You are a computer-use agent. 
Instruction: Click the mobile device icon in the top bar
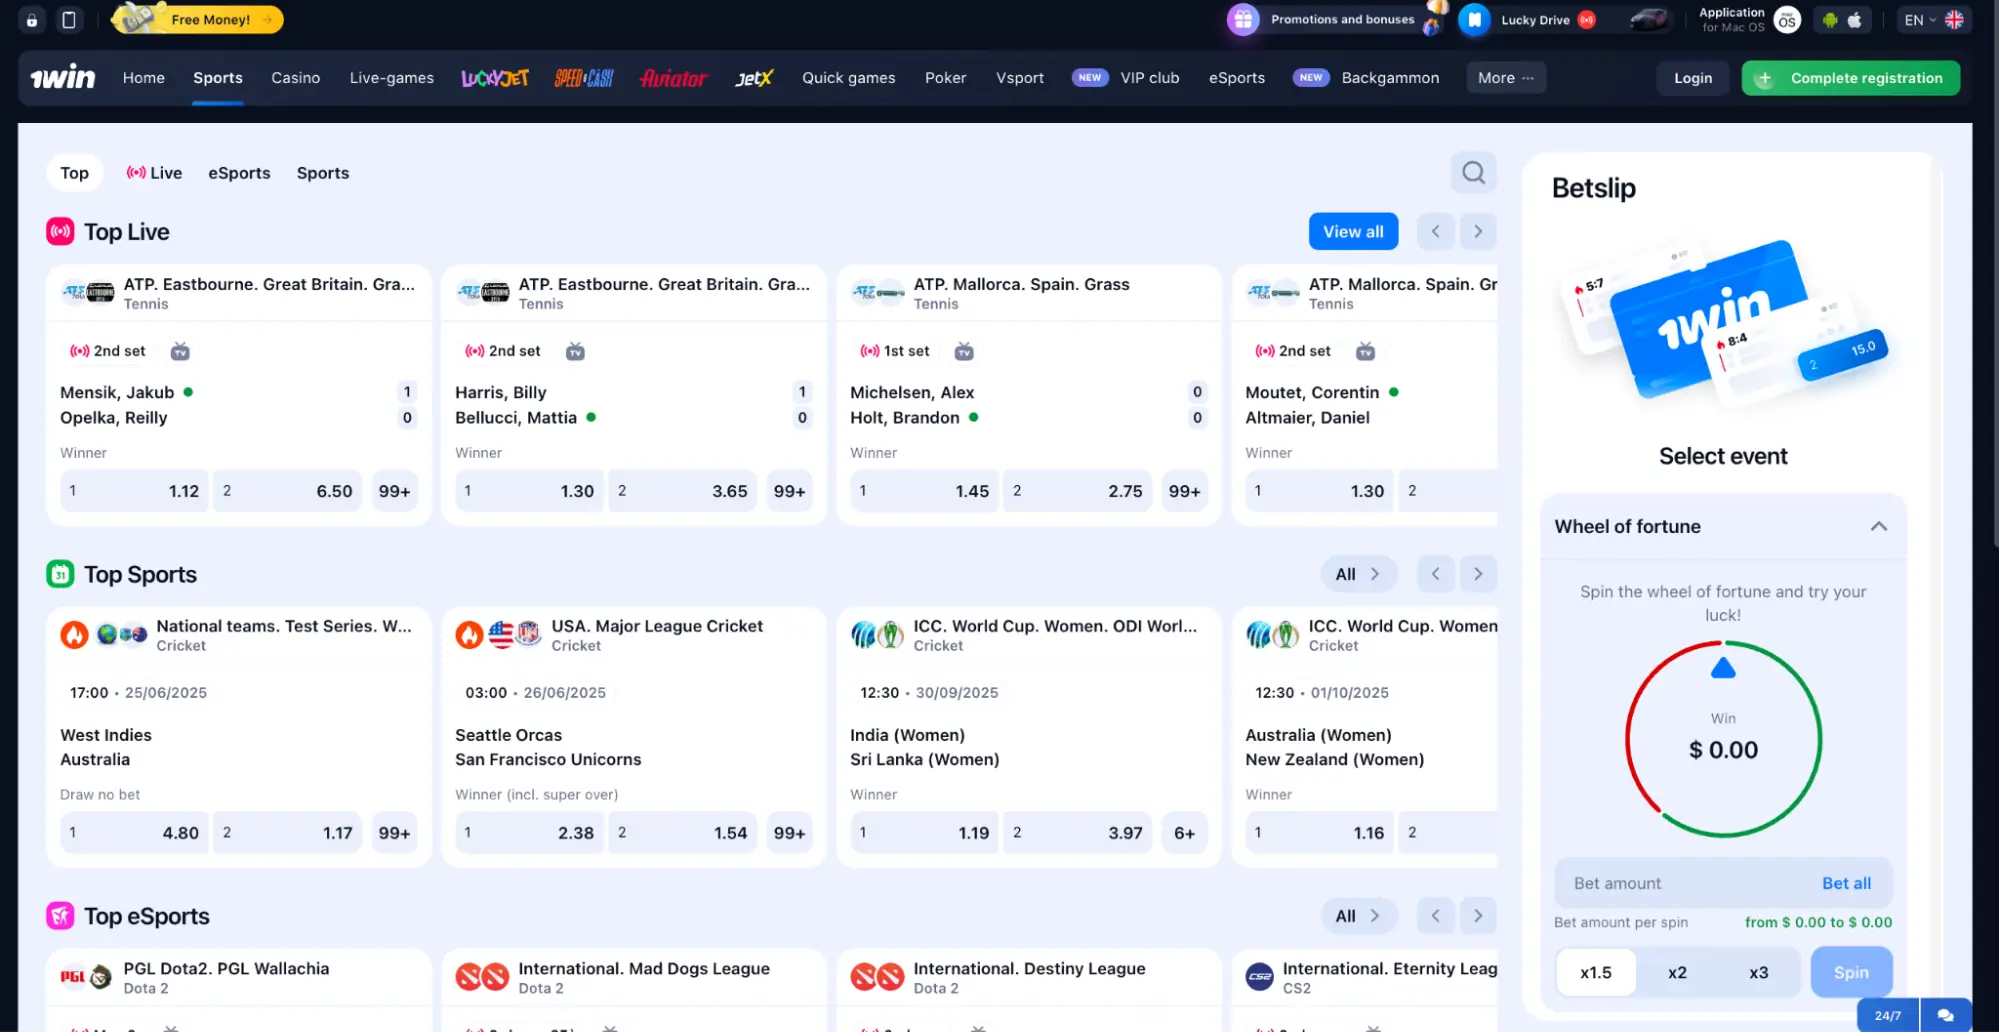click(x=68, y=20)
